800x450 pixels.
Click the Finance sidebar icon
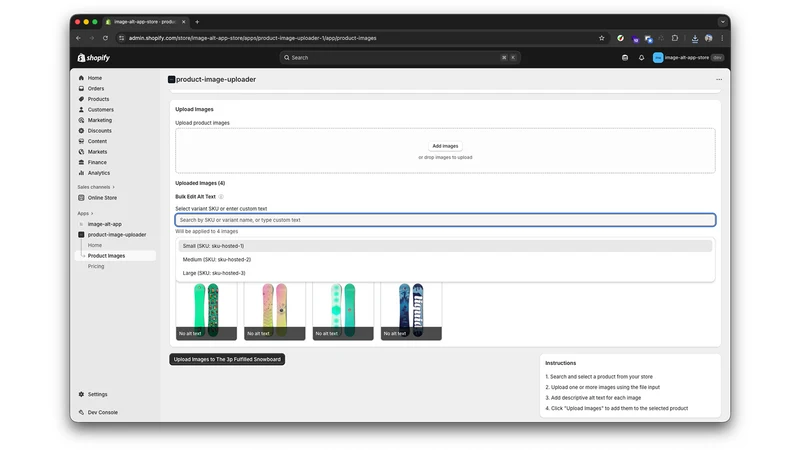pyautogui.click(x=81, y=162)
